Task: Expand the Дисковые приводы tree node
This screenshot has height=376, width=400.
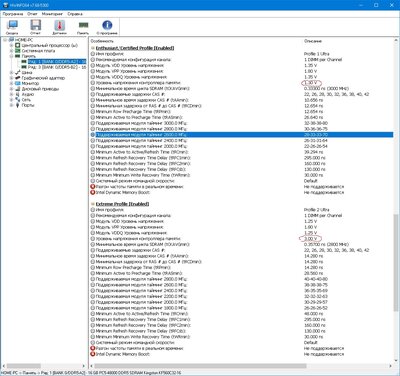Action: 11,89
